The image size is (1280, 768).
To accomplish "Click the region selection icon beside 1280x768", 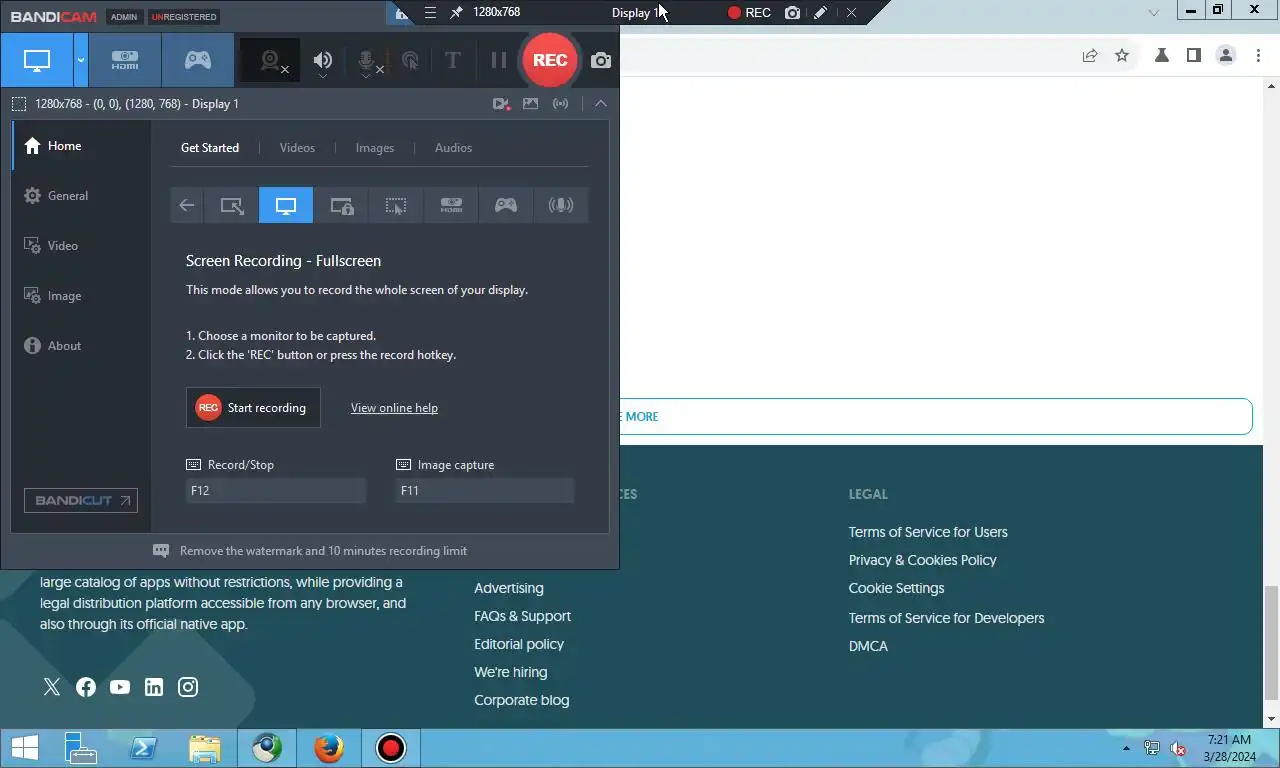I will [x=19, y=104].
